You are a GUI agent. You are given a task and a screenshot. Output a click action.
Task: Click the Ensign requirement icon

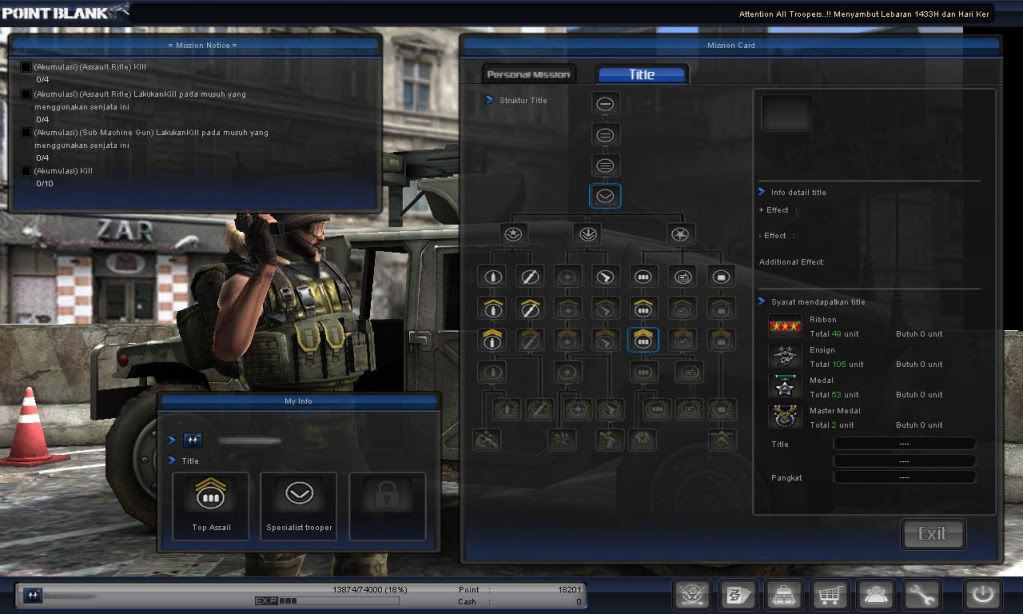(x=784, y=356)
